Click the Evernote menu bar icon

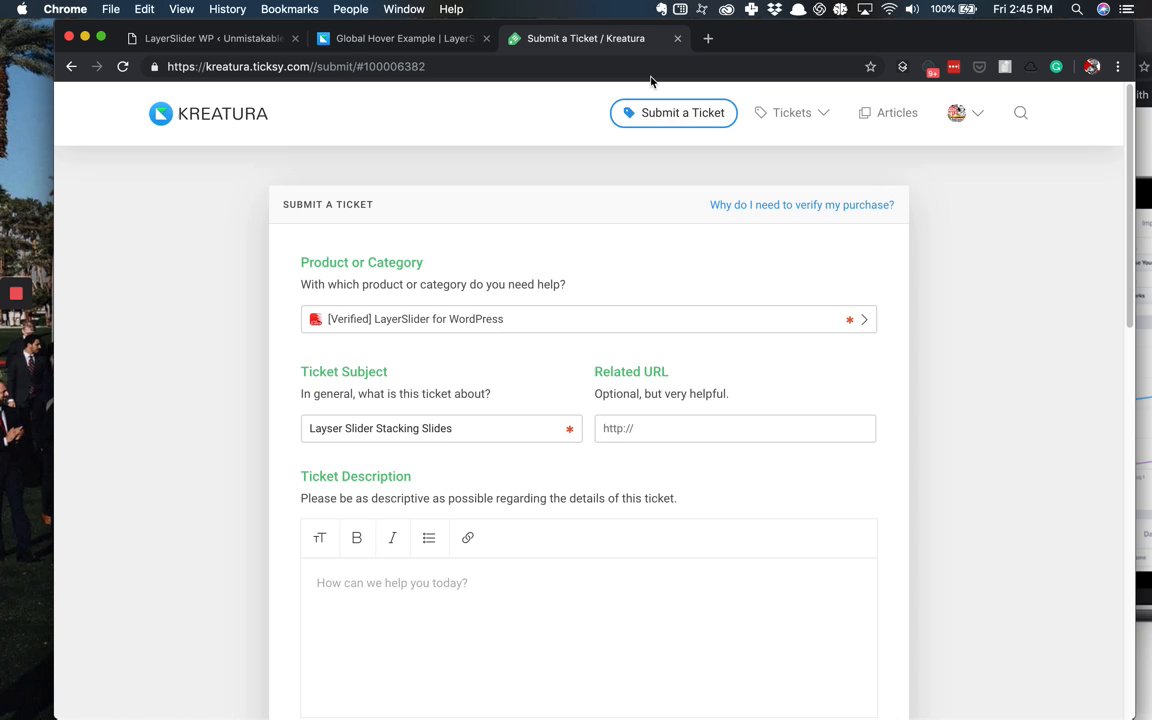(661, 9)
